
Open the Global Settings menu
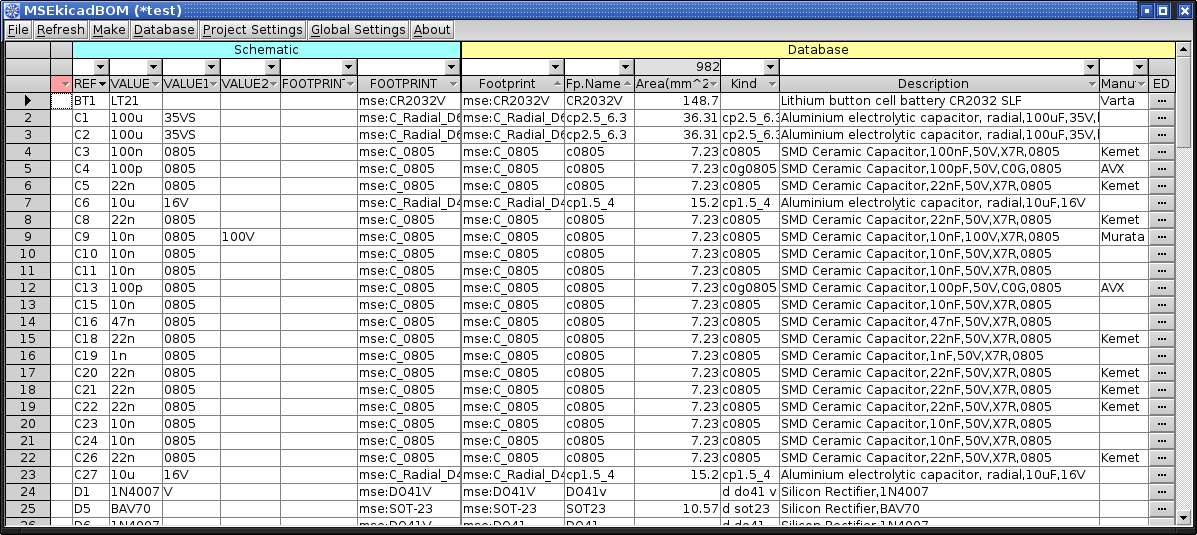pos(358,30)
